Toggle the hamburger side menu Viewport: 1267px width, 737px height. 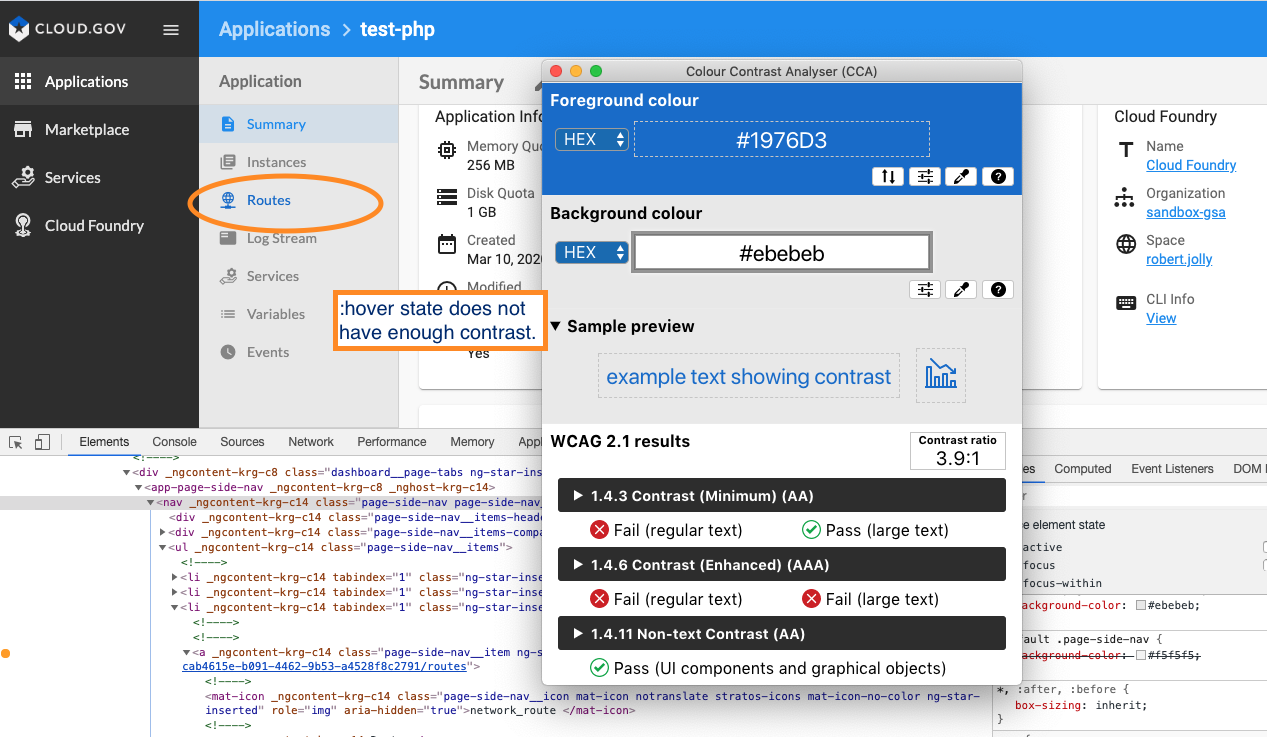coord(171,30)
